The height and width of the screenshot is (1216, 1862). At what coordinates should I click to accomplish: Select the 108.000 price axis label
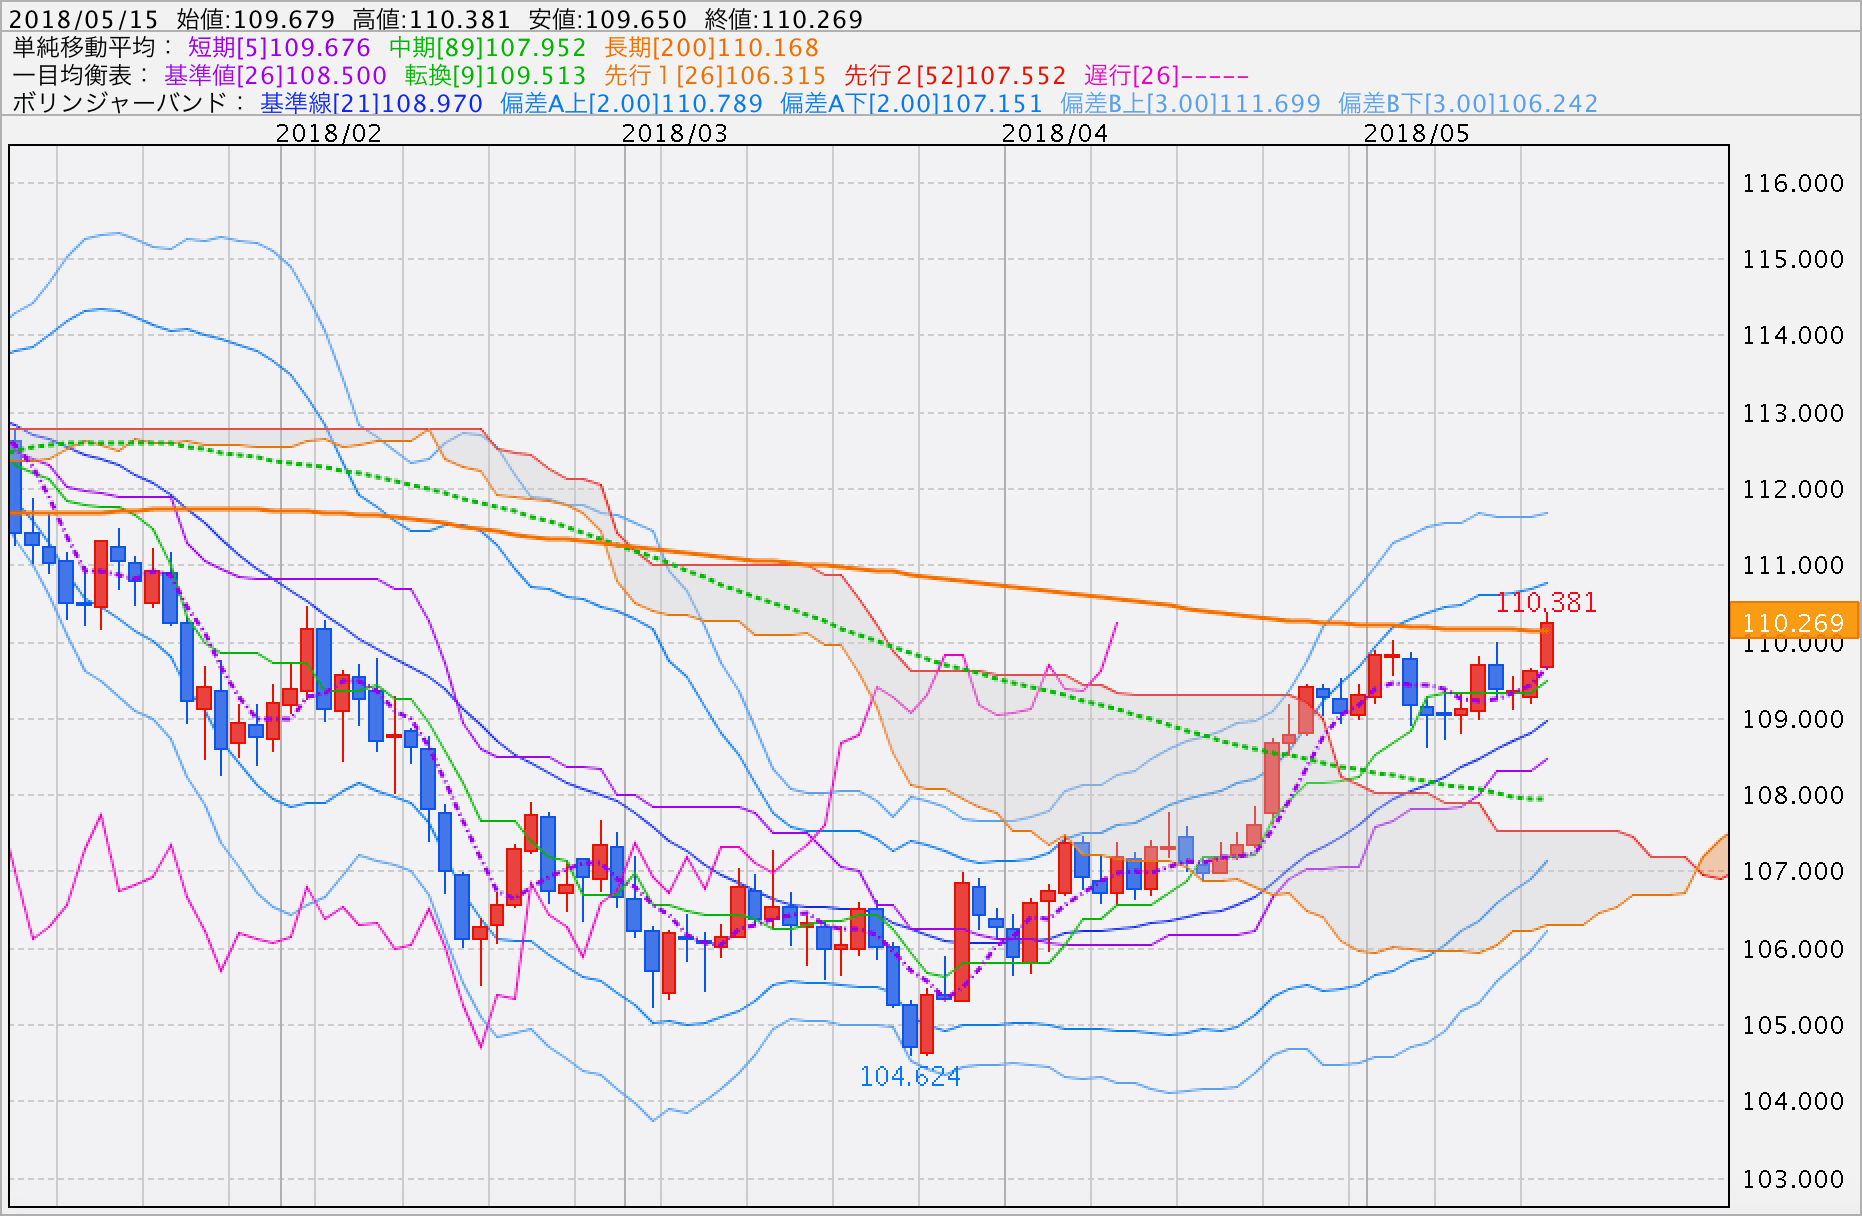coord(1793,795)
